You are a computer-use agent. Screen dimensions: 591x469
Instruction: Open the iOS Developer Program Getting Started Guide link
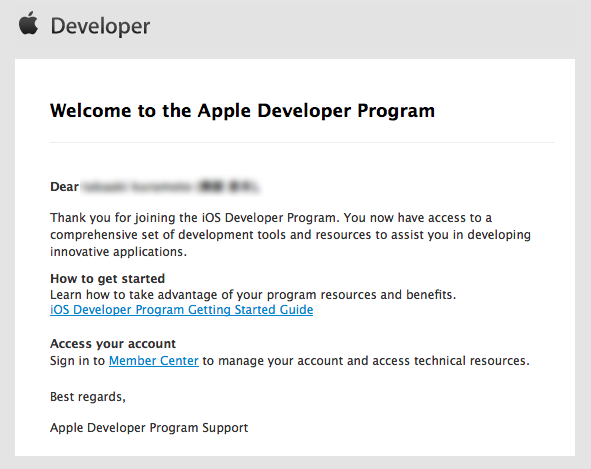[182, 310]
